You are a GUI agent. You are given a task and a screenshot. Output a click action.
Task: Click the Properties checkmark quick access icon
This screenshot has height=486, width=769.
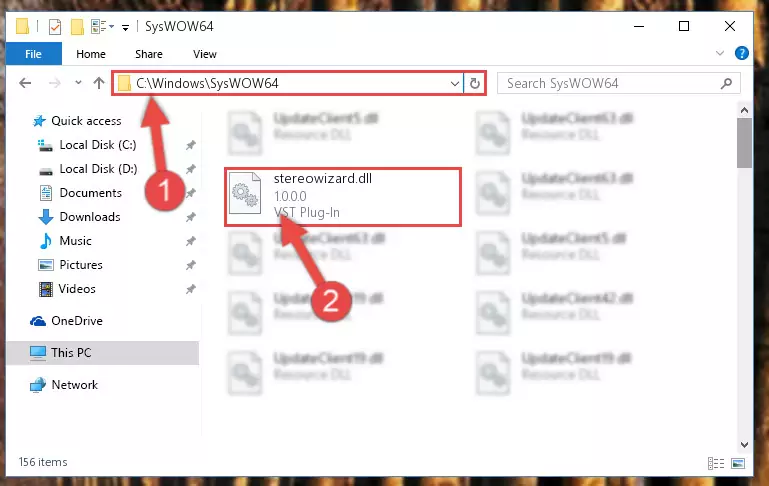55,26
